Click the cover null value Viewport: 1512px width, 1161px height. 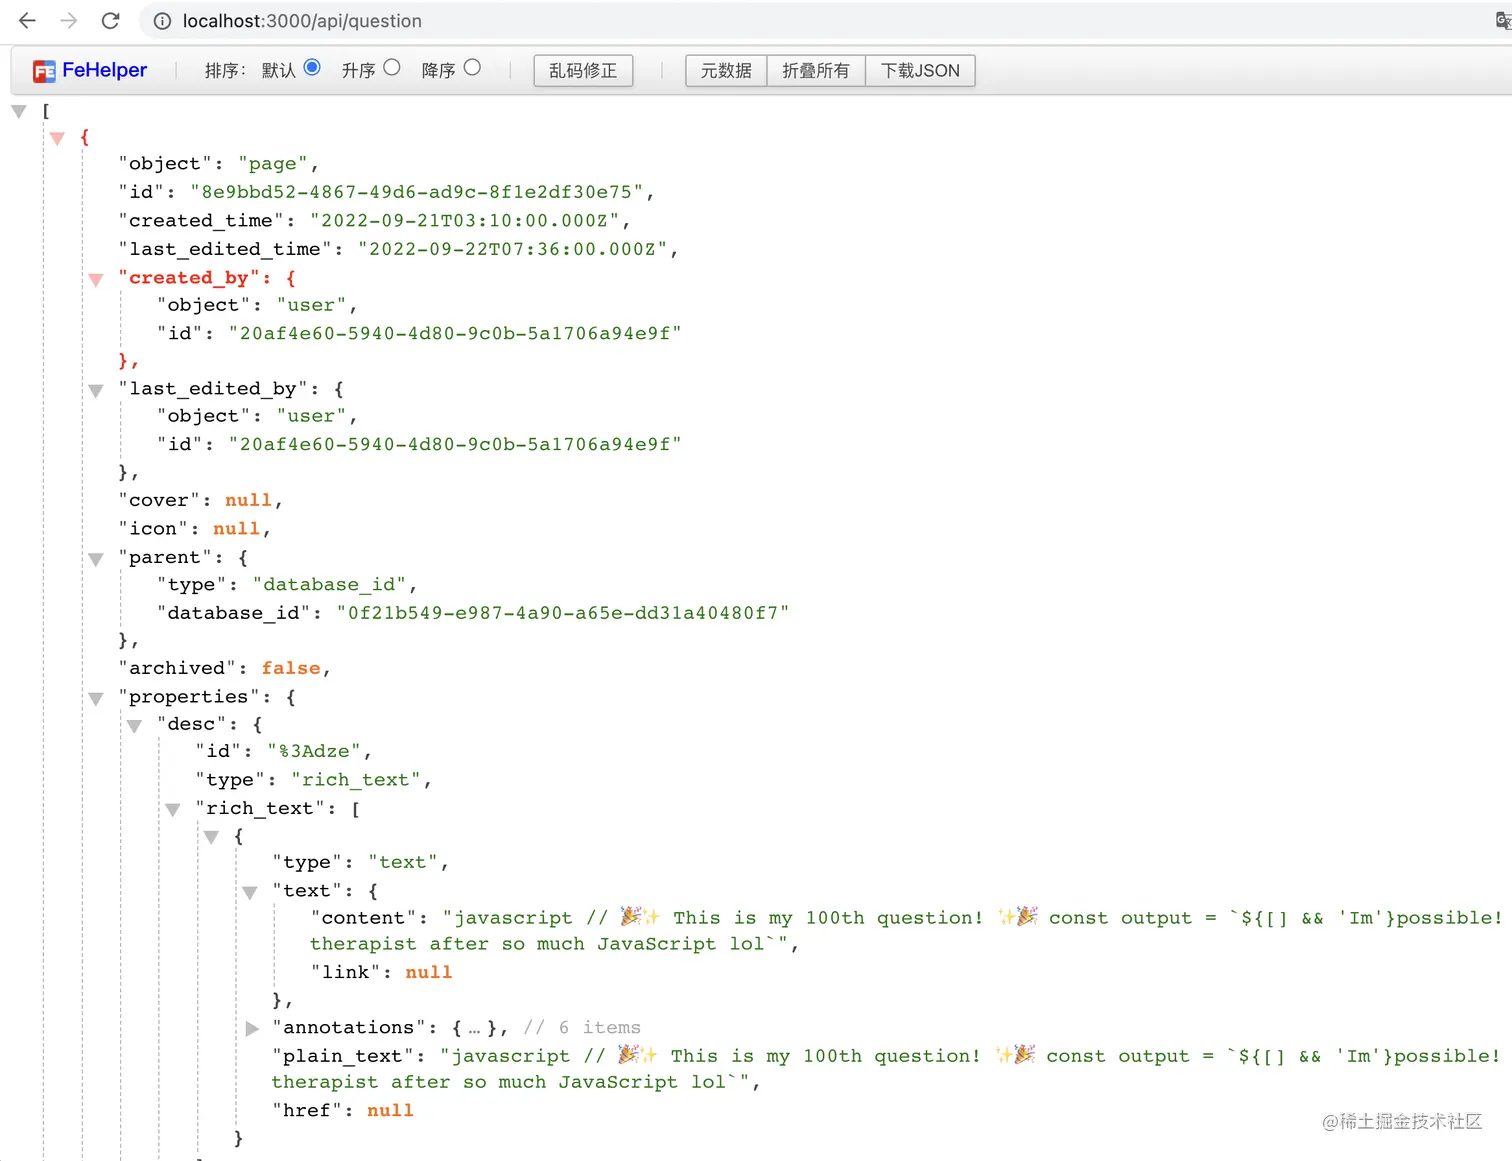(x=248, y=500)
